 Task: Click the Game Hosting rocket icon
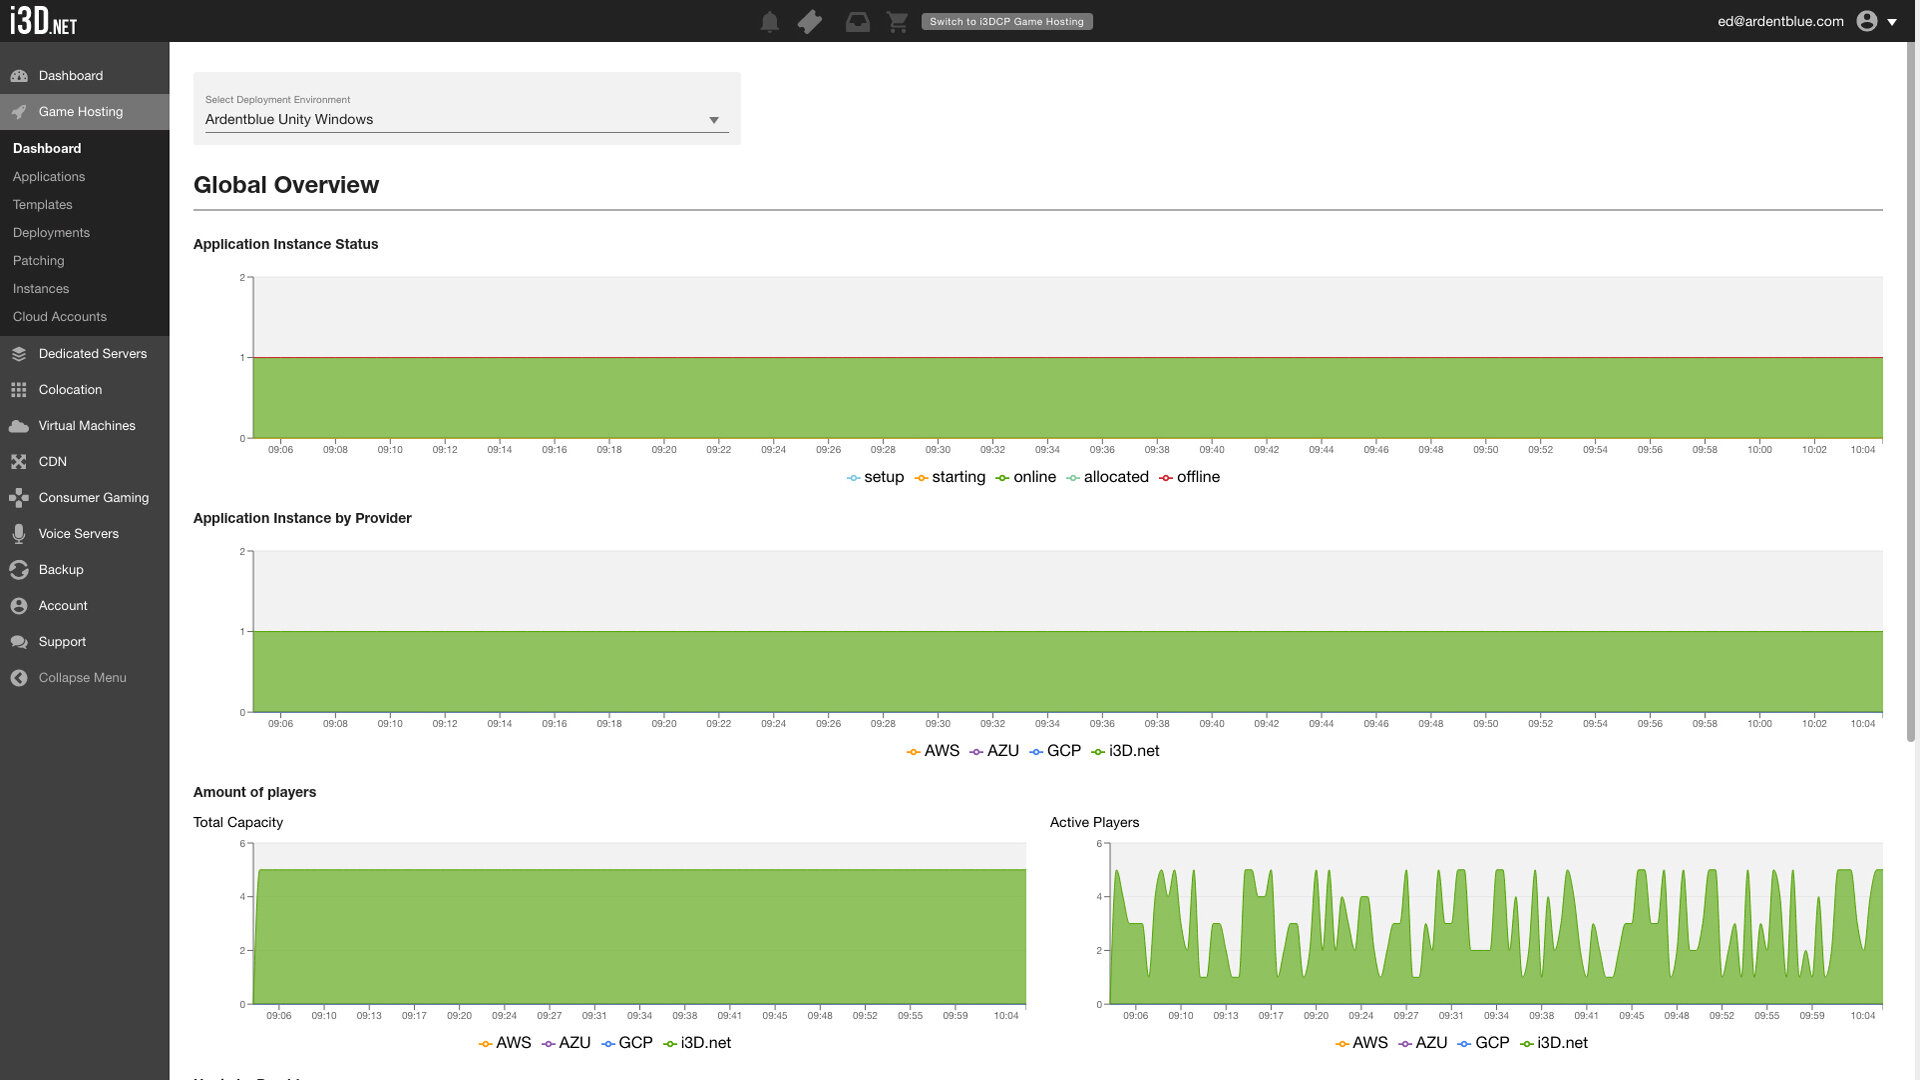(x=19, y=112)
